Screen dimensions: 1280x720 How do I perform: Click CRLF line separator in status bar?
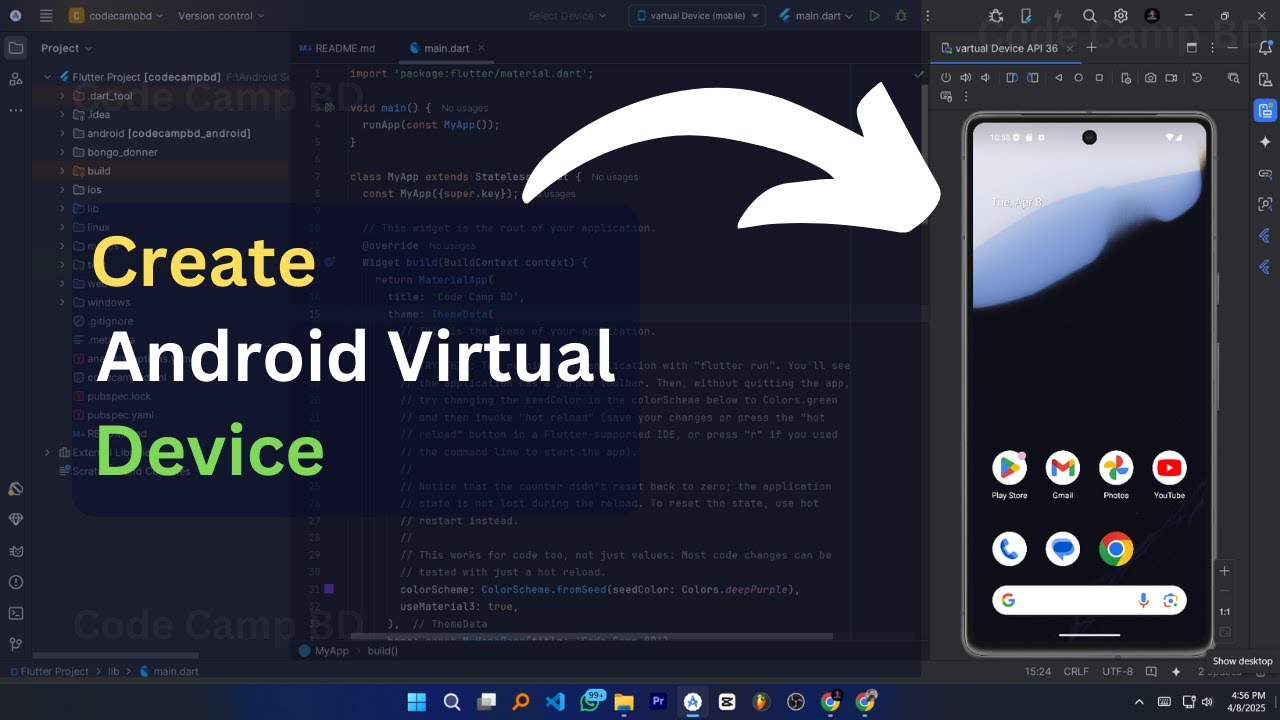point(1077,672)
